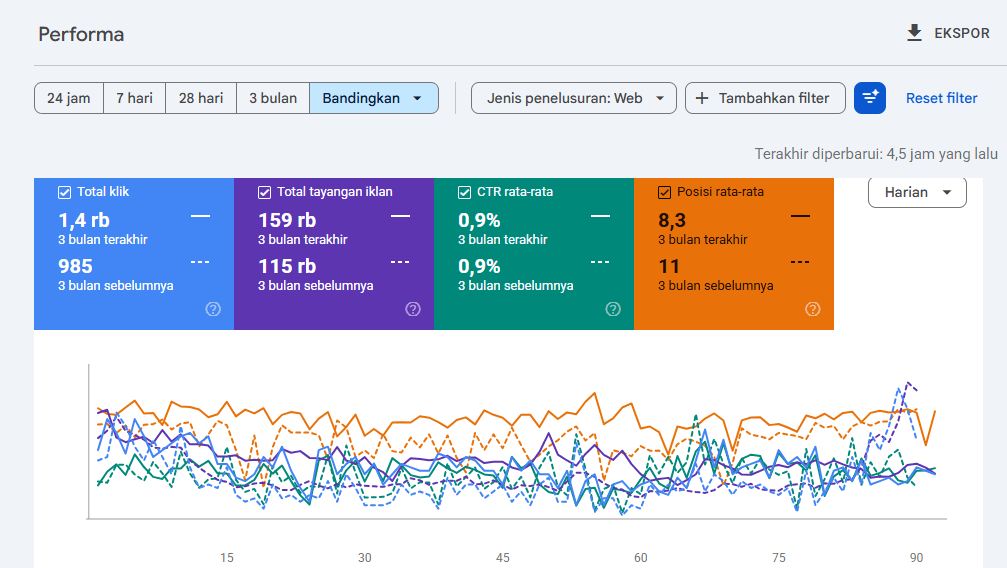
Task: Click the plus icon in Tambahkan filter
Action: (x=702, y=98)
